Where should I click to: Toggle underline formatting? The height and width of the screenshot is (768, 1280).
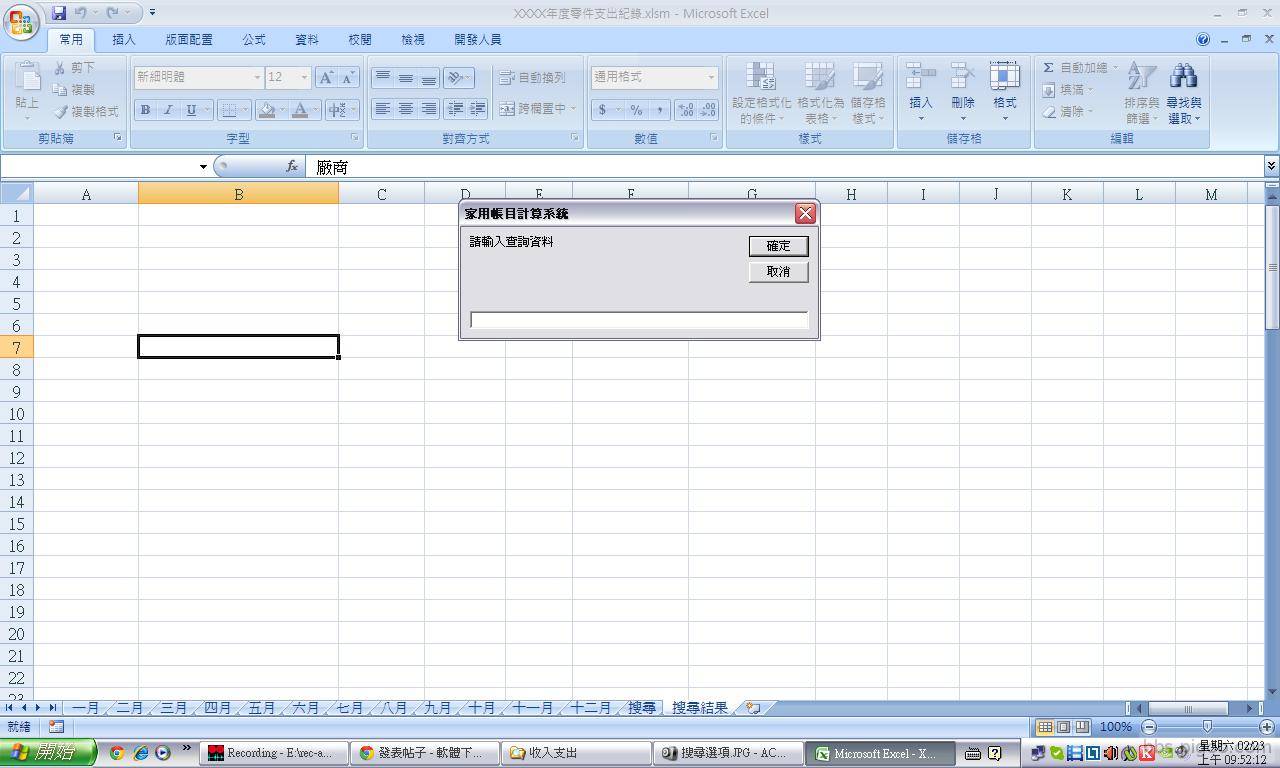pos(190,110)
